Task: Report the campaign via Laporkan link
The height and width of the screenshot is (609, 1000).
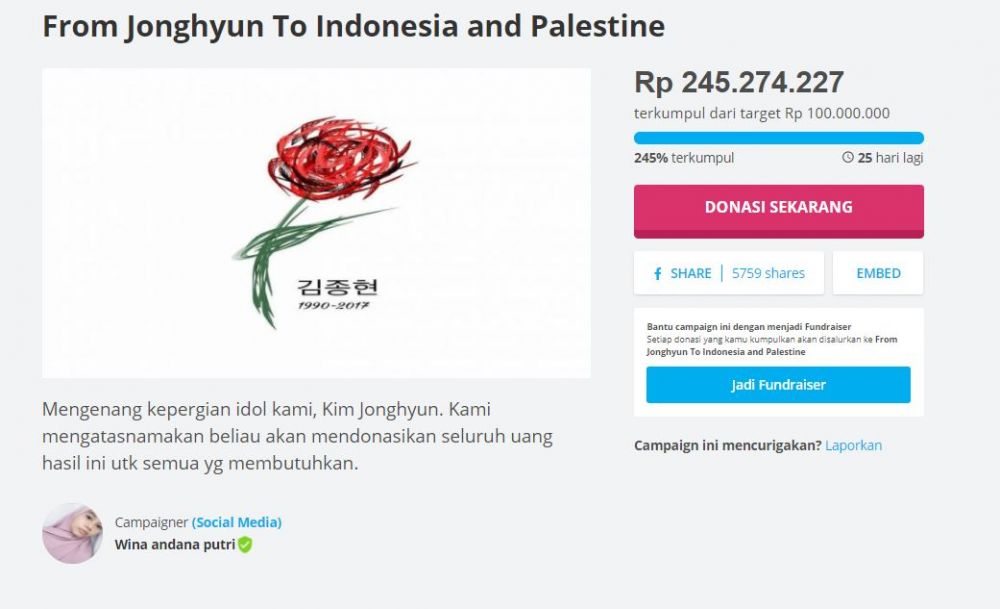Action: (853, 445)
